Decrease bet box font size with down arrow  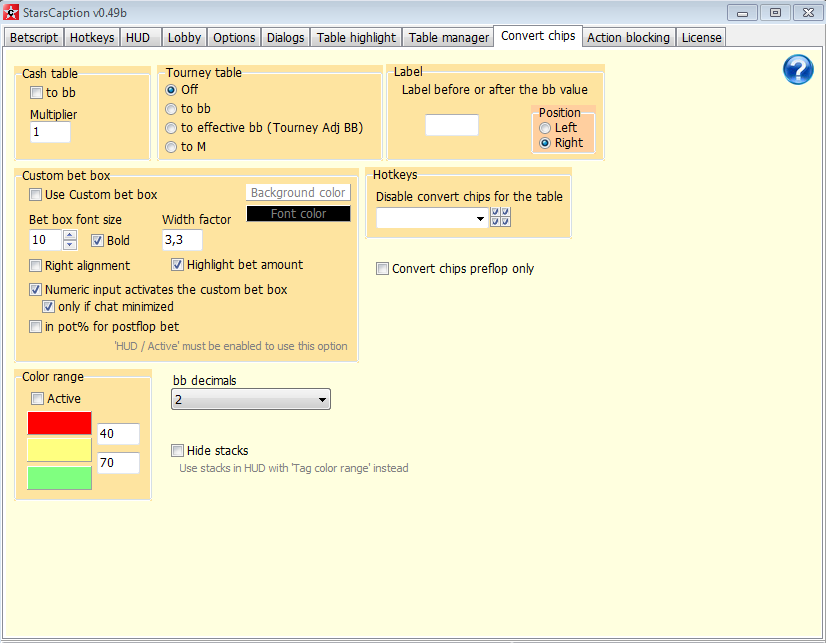(x=70, y=245)
